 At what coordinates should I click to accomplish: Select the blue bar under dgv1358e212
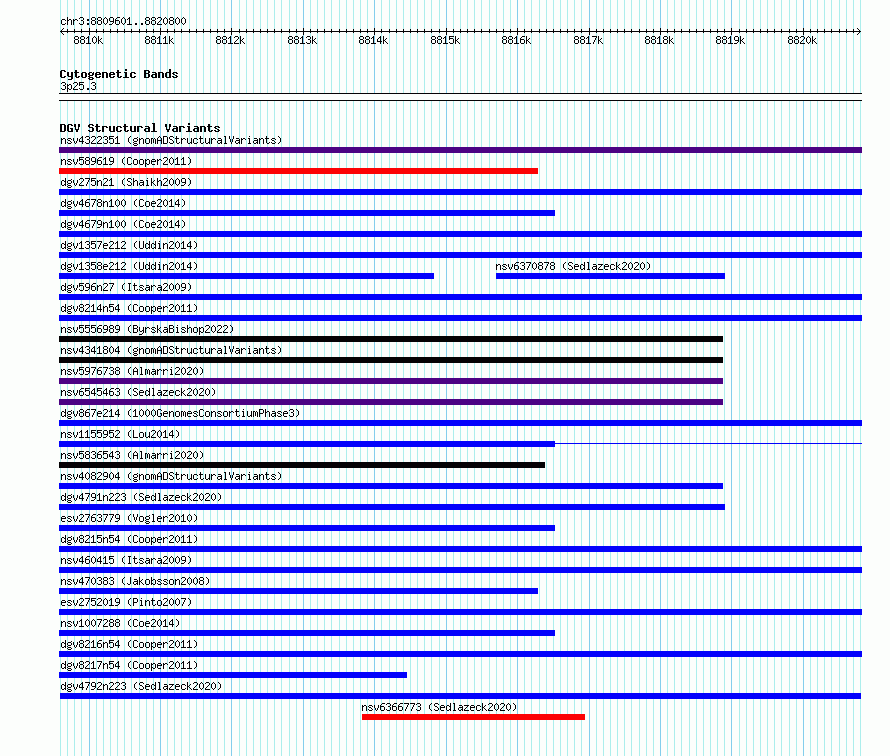click(x=246, y=276)
